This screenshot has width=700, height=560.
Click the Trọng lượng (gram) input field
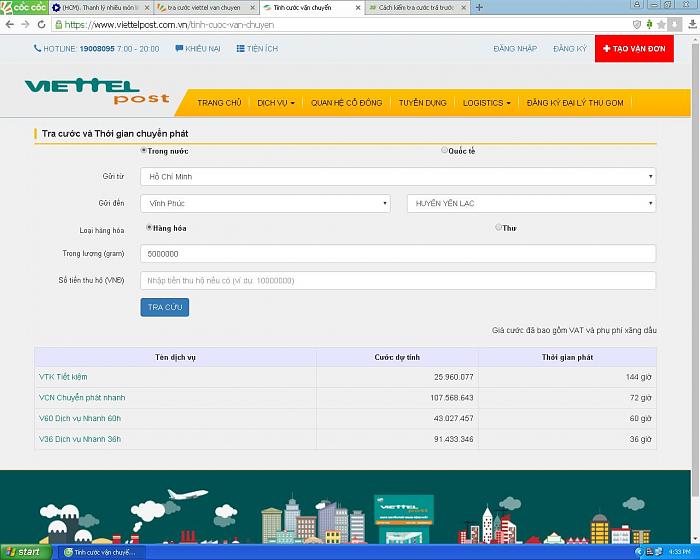point(398,254)
